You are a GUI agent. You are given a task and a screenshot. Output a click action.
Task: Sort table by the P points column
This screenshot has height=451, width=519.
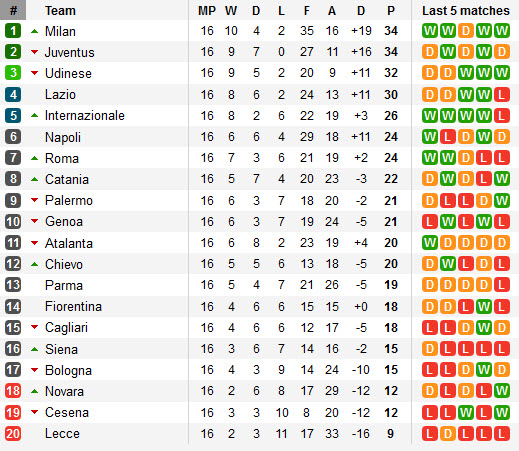(x=391, y=11)
